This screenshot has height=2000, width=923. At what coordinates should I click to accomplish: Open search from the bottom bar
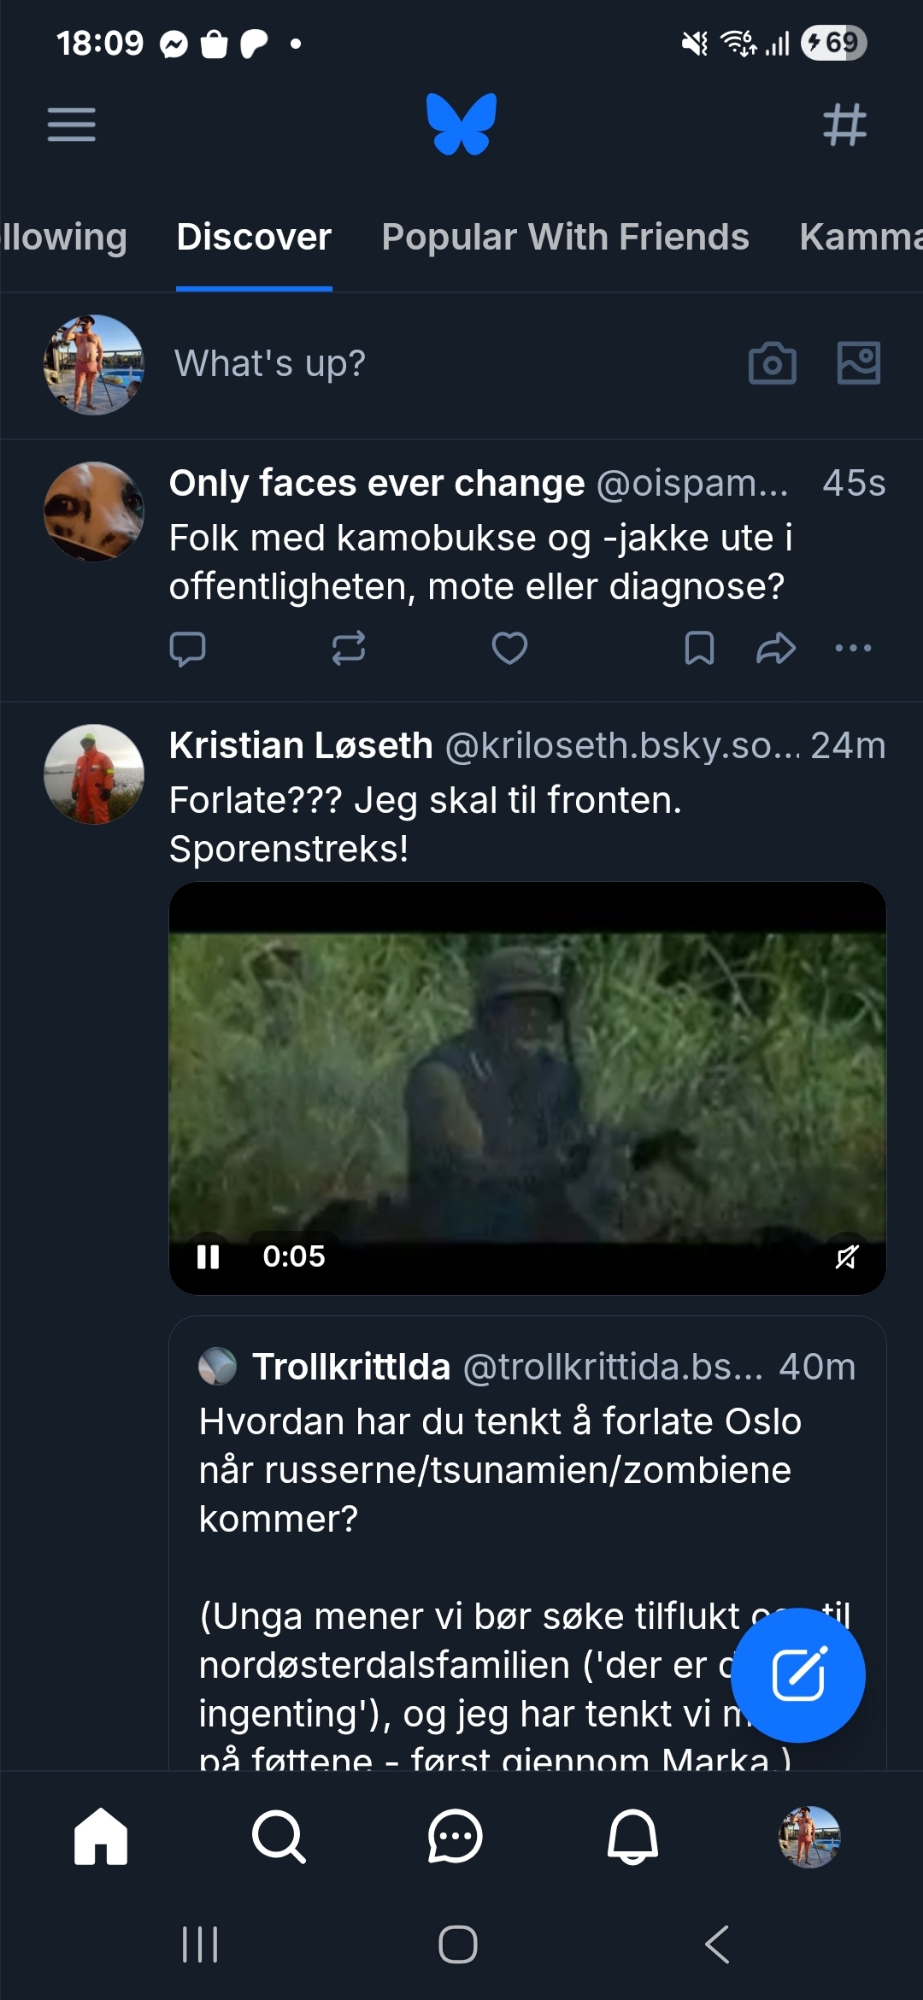pos(278,1837)
